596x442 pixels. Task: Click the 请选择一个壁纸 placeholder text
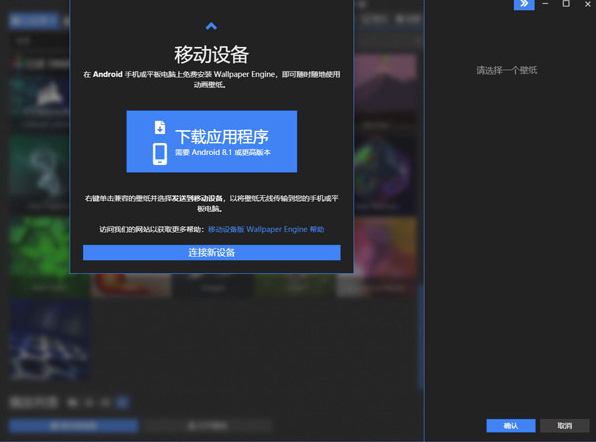point(507,70)
